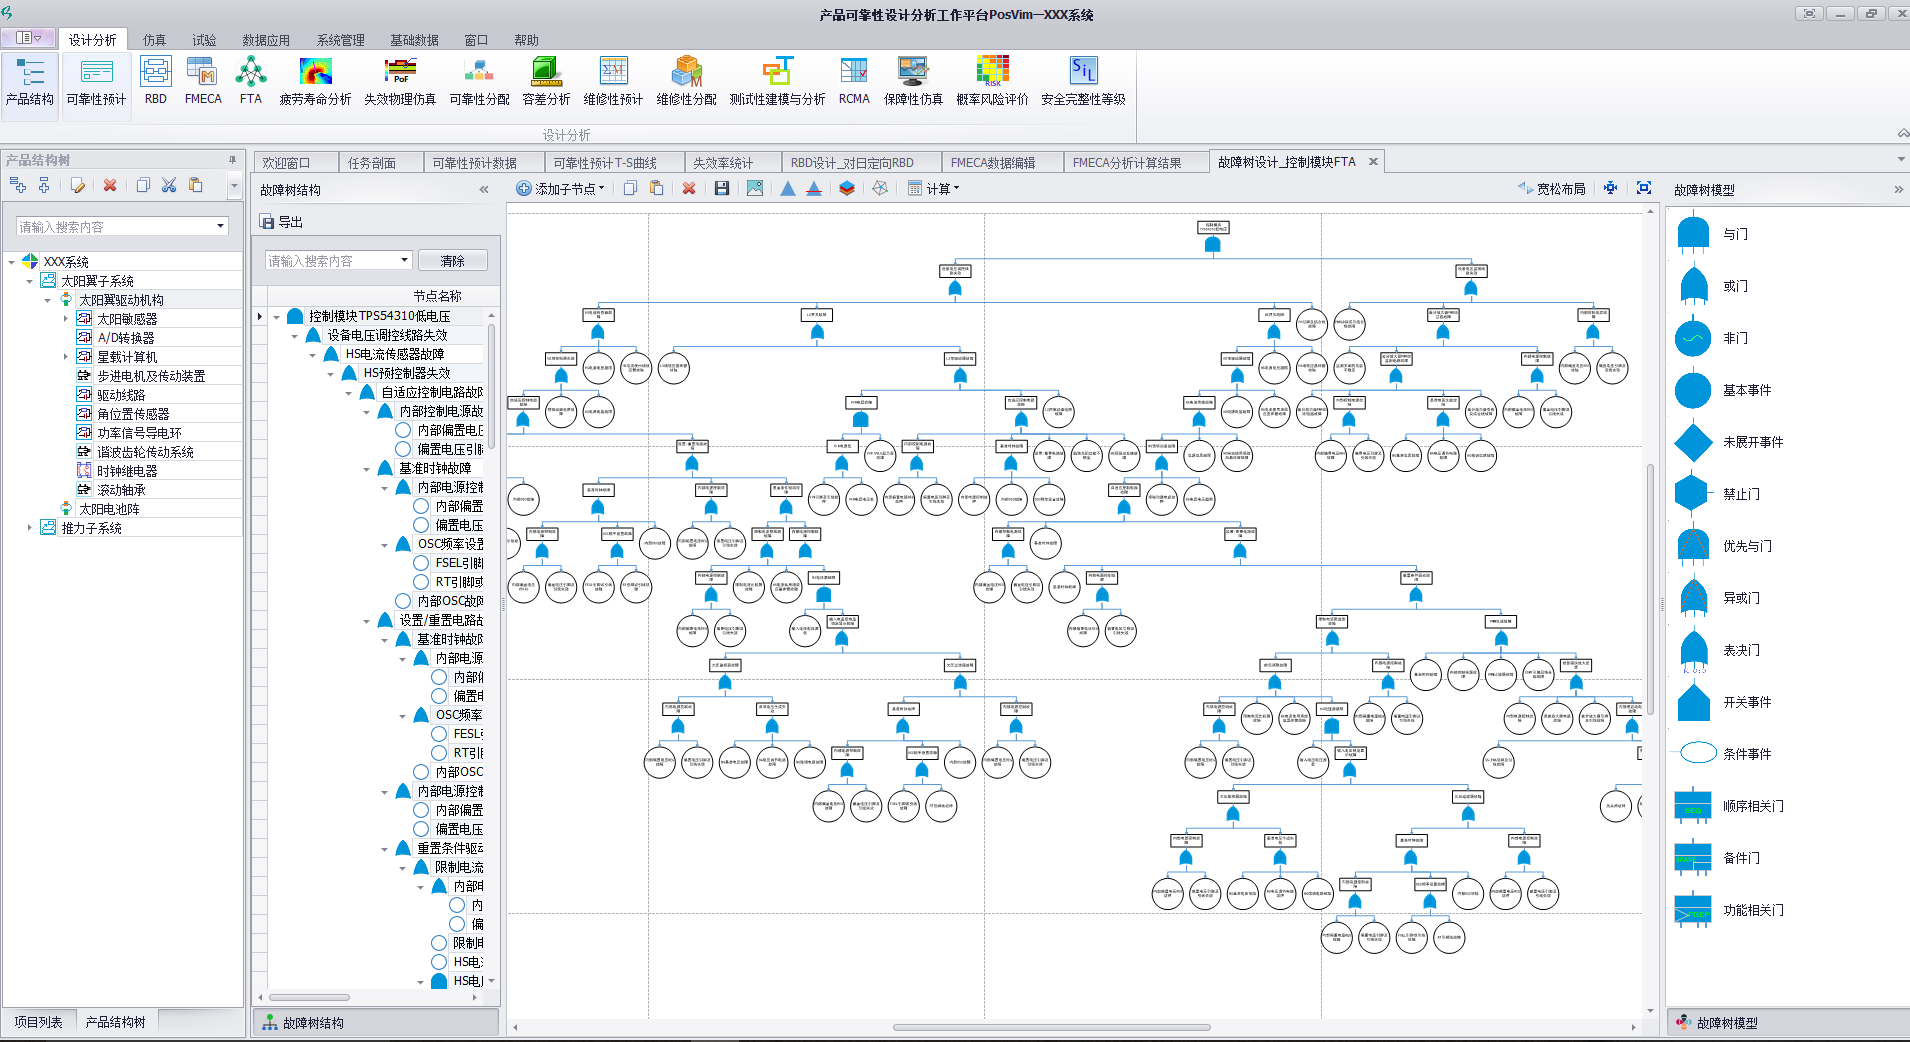Open 维修性分配 tool
Viewport: 1910px width, 1042px height.
687,82
